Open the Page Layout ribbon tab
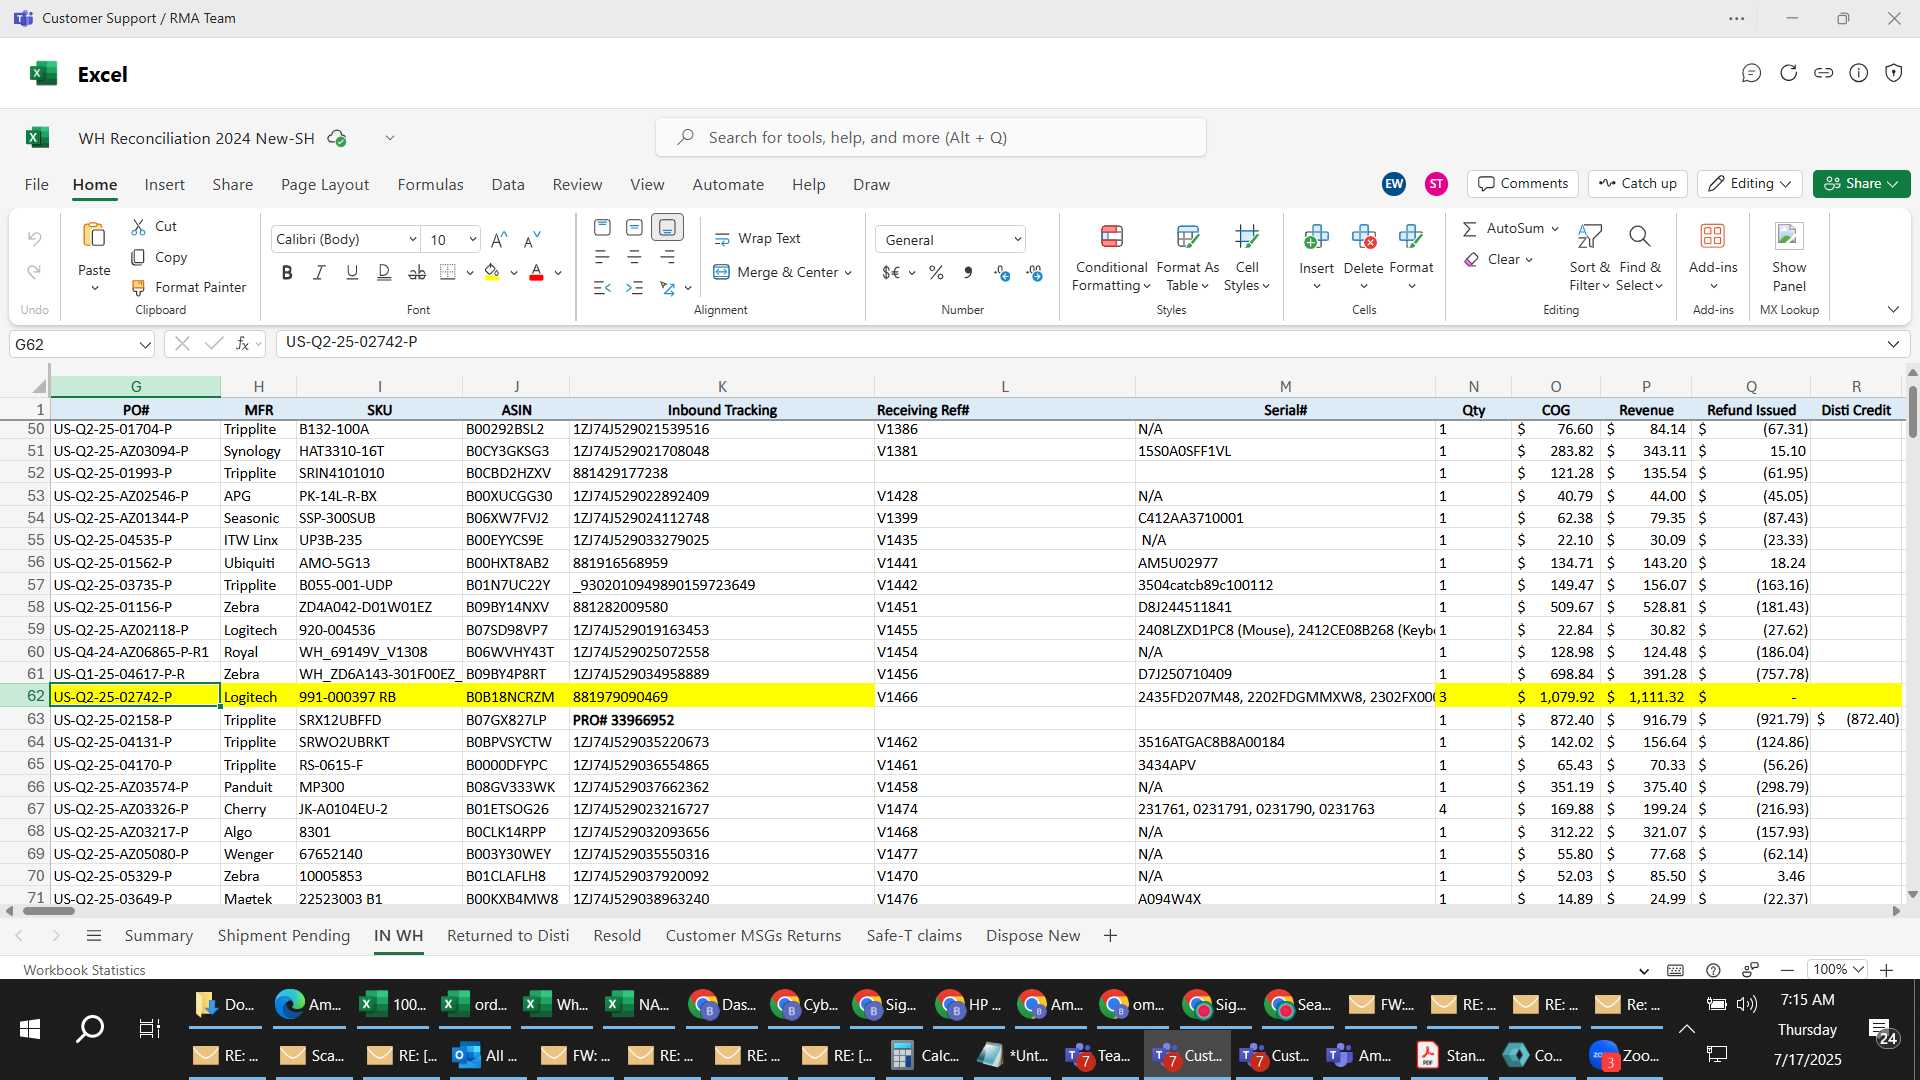This screenshot has width=1920, height=1080. tap(325, 185)
